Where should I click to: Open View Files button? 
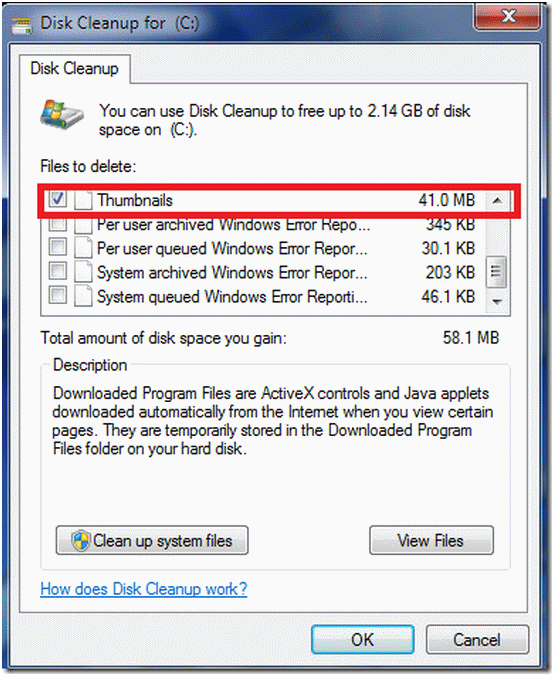[431, 540]
